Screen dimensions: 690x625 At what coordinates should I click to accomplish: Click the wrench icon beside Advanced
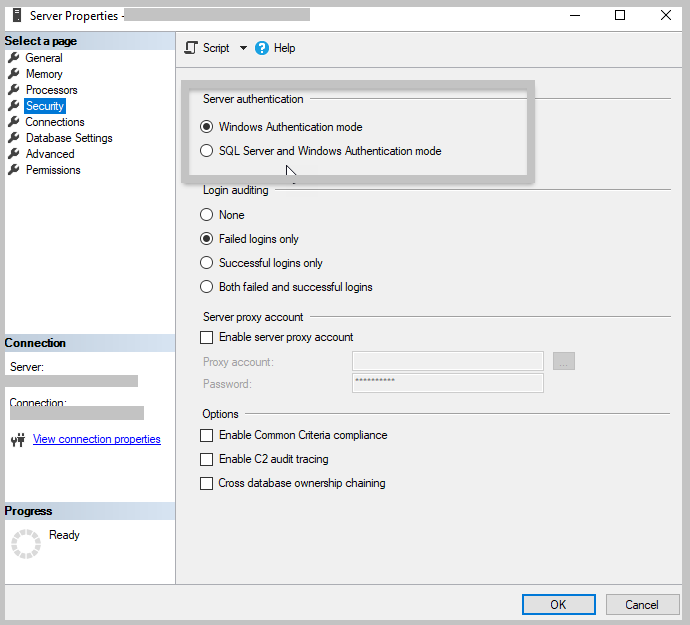pos(14,154)
